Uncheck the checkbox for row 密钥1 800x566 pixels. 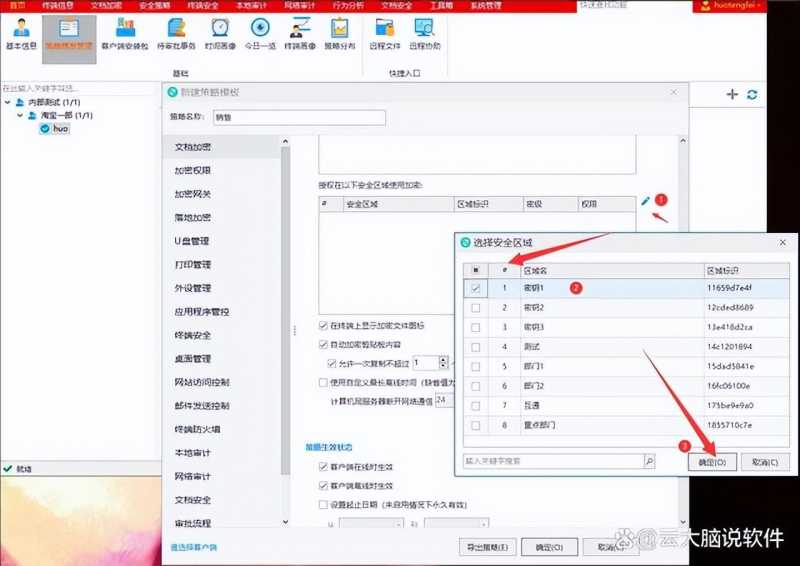(476, 288)
